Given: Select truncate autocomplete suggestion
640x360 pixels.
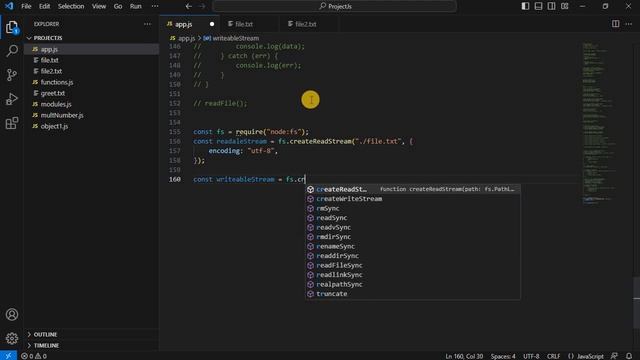Looking at the screenshot, I should click(413, 294).
